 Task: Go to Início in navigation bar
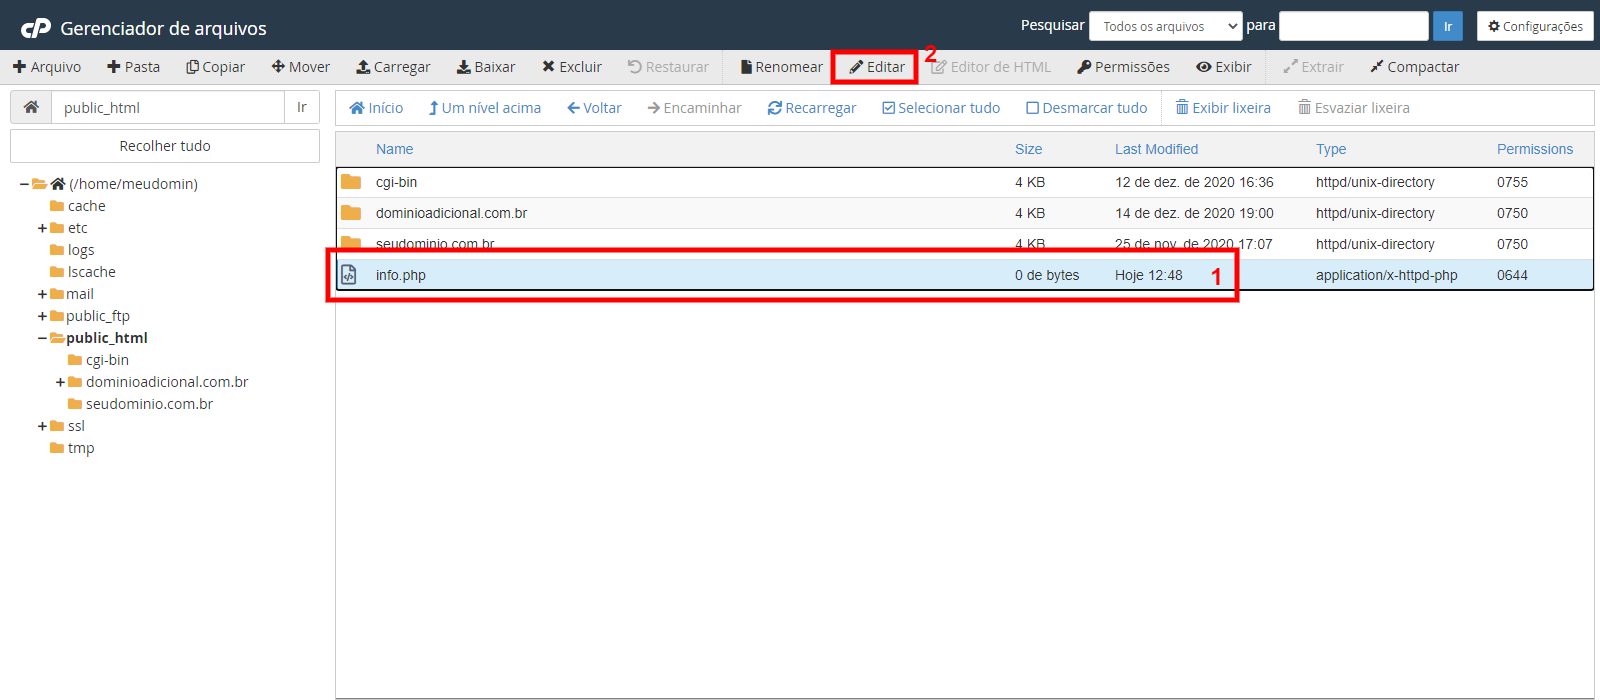(x=376, y=108)
